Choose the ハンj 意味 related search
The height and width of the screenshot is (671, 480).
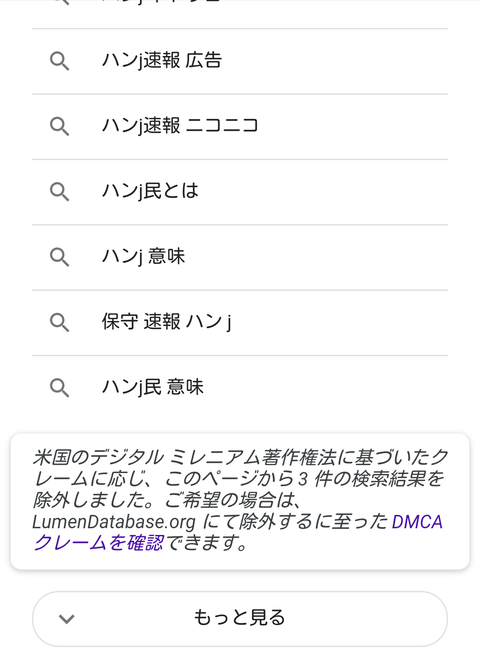(143, 256)
